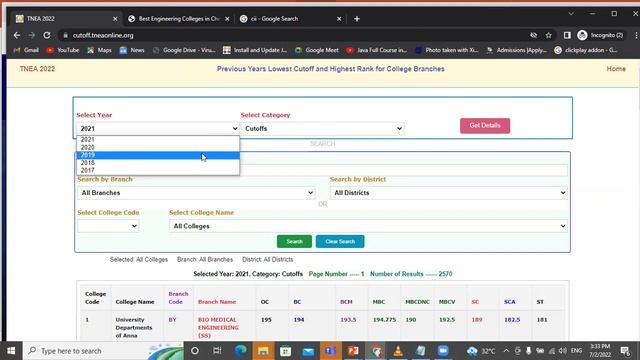This screenshot has height=360, width=640.
Task: Focus Windows taskbar search box
Action: coord(104,351)
